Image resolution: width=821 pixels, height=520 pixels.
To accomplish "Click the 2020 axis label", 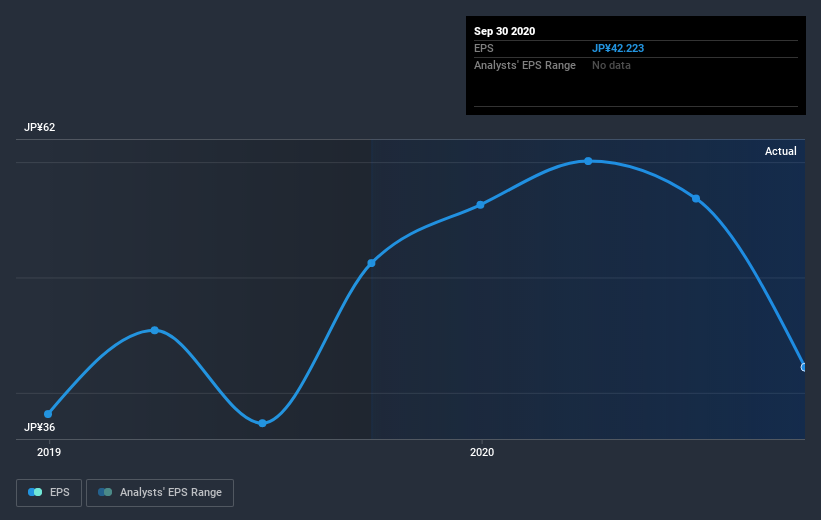I will 482,452.
